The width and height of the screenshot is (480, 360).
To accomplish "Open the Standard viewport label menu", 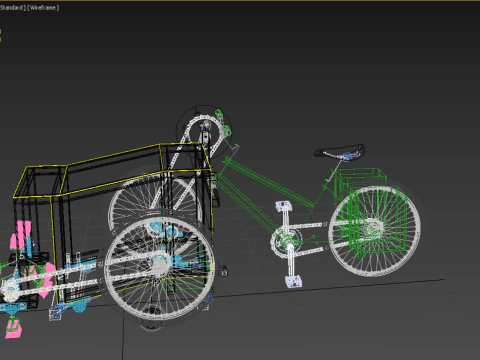I will coord(13,7).
